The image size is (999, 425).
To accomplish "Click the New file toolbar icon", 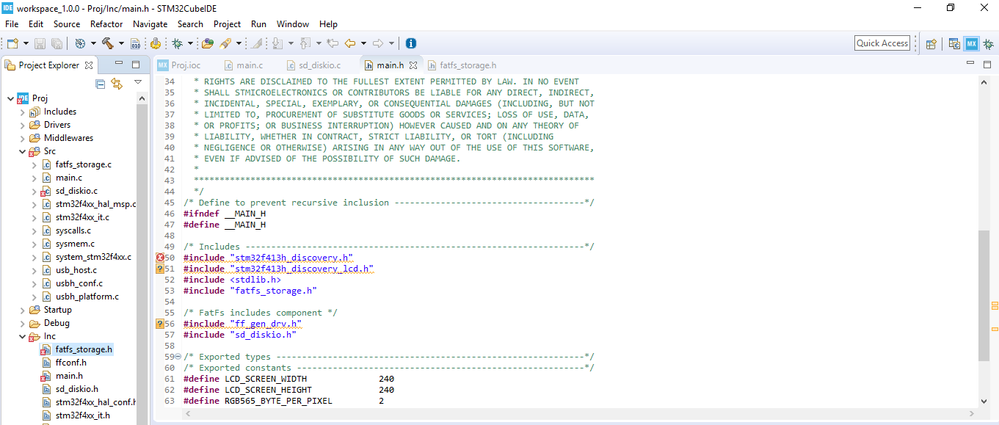I will pos(13,43).
